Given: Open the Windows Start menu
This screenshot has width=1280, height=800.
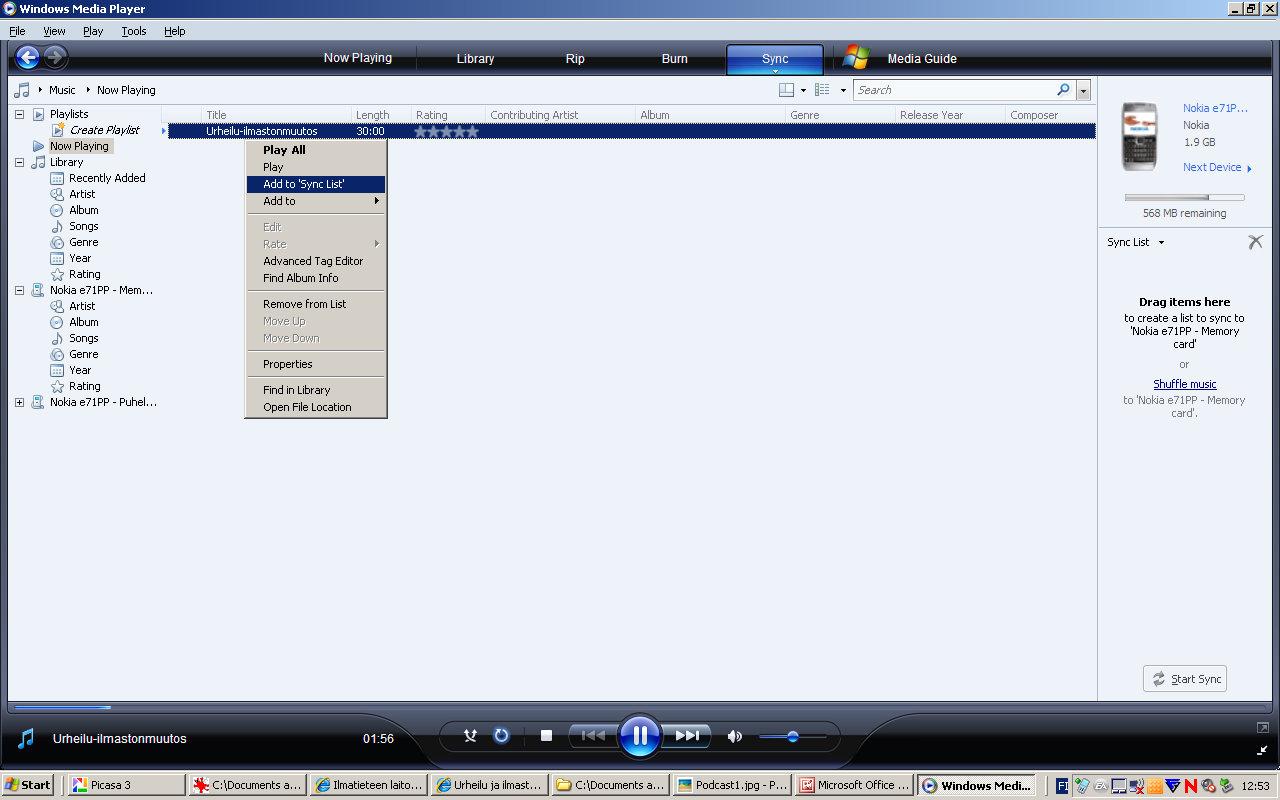Looking at the screenshot, I should tap(28, 785).
